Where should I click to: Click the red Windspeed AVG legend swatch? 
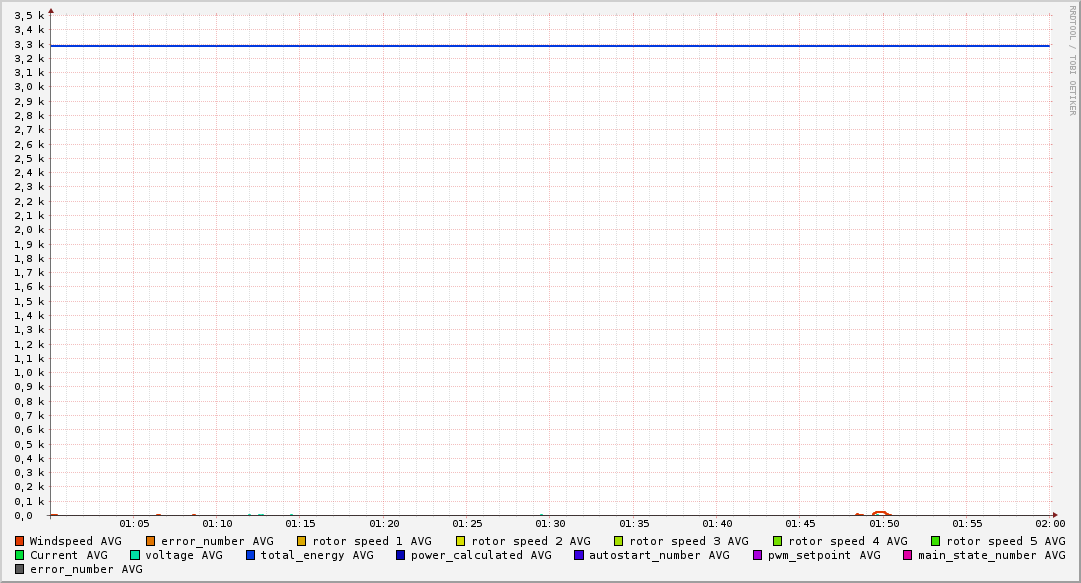pyautogui.click(x=20, y=541)
